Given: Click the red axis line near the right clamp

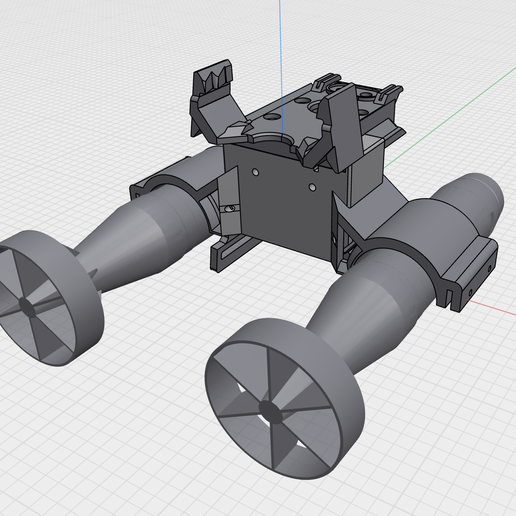Looking at the screenshot, I should tap(491, 307).
